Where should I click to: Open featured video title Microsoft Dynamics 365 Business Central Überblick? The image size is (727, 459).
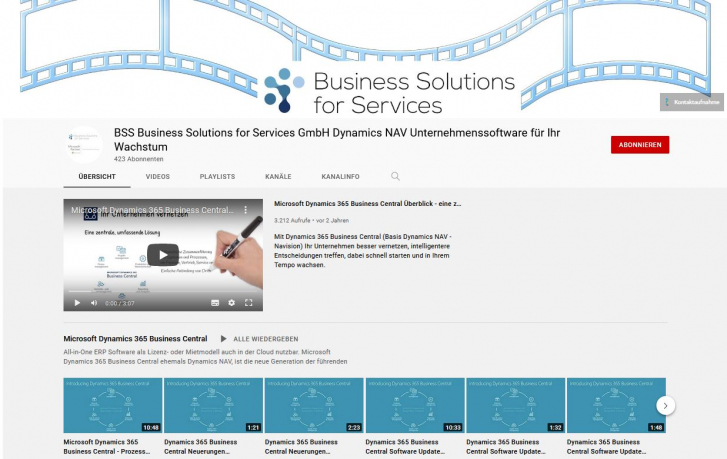pyautogui.click(x=367, y=204)
